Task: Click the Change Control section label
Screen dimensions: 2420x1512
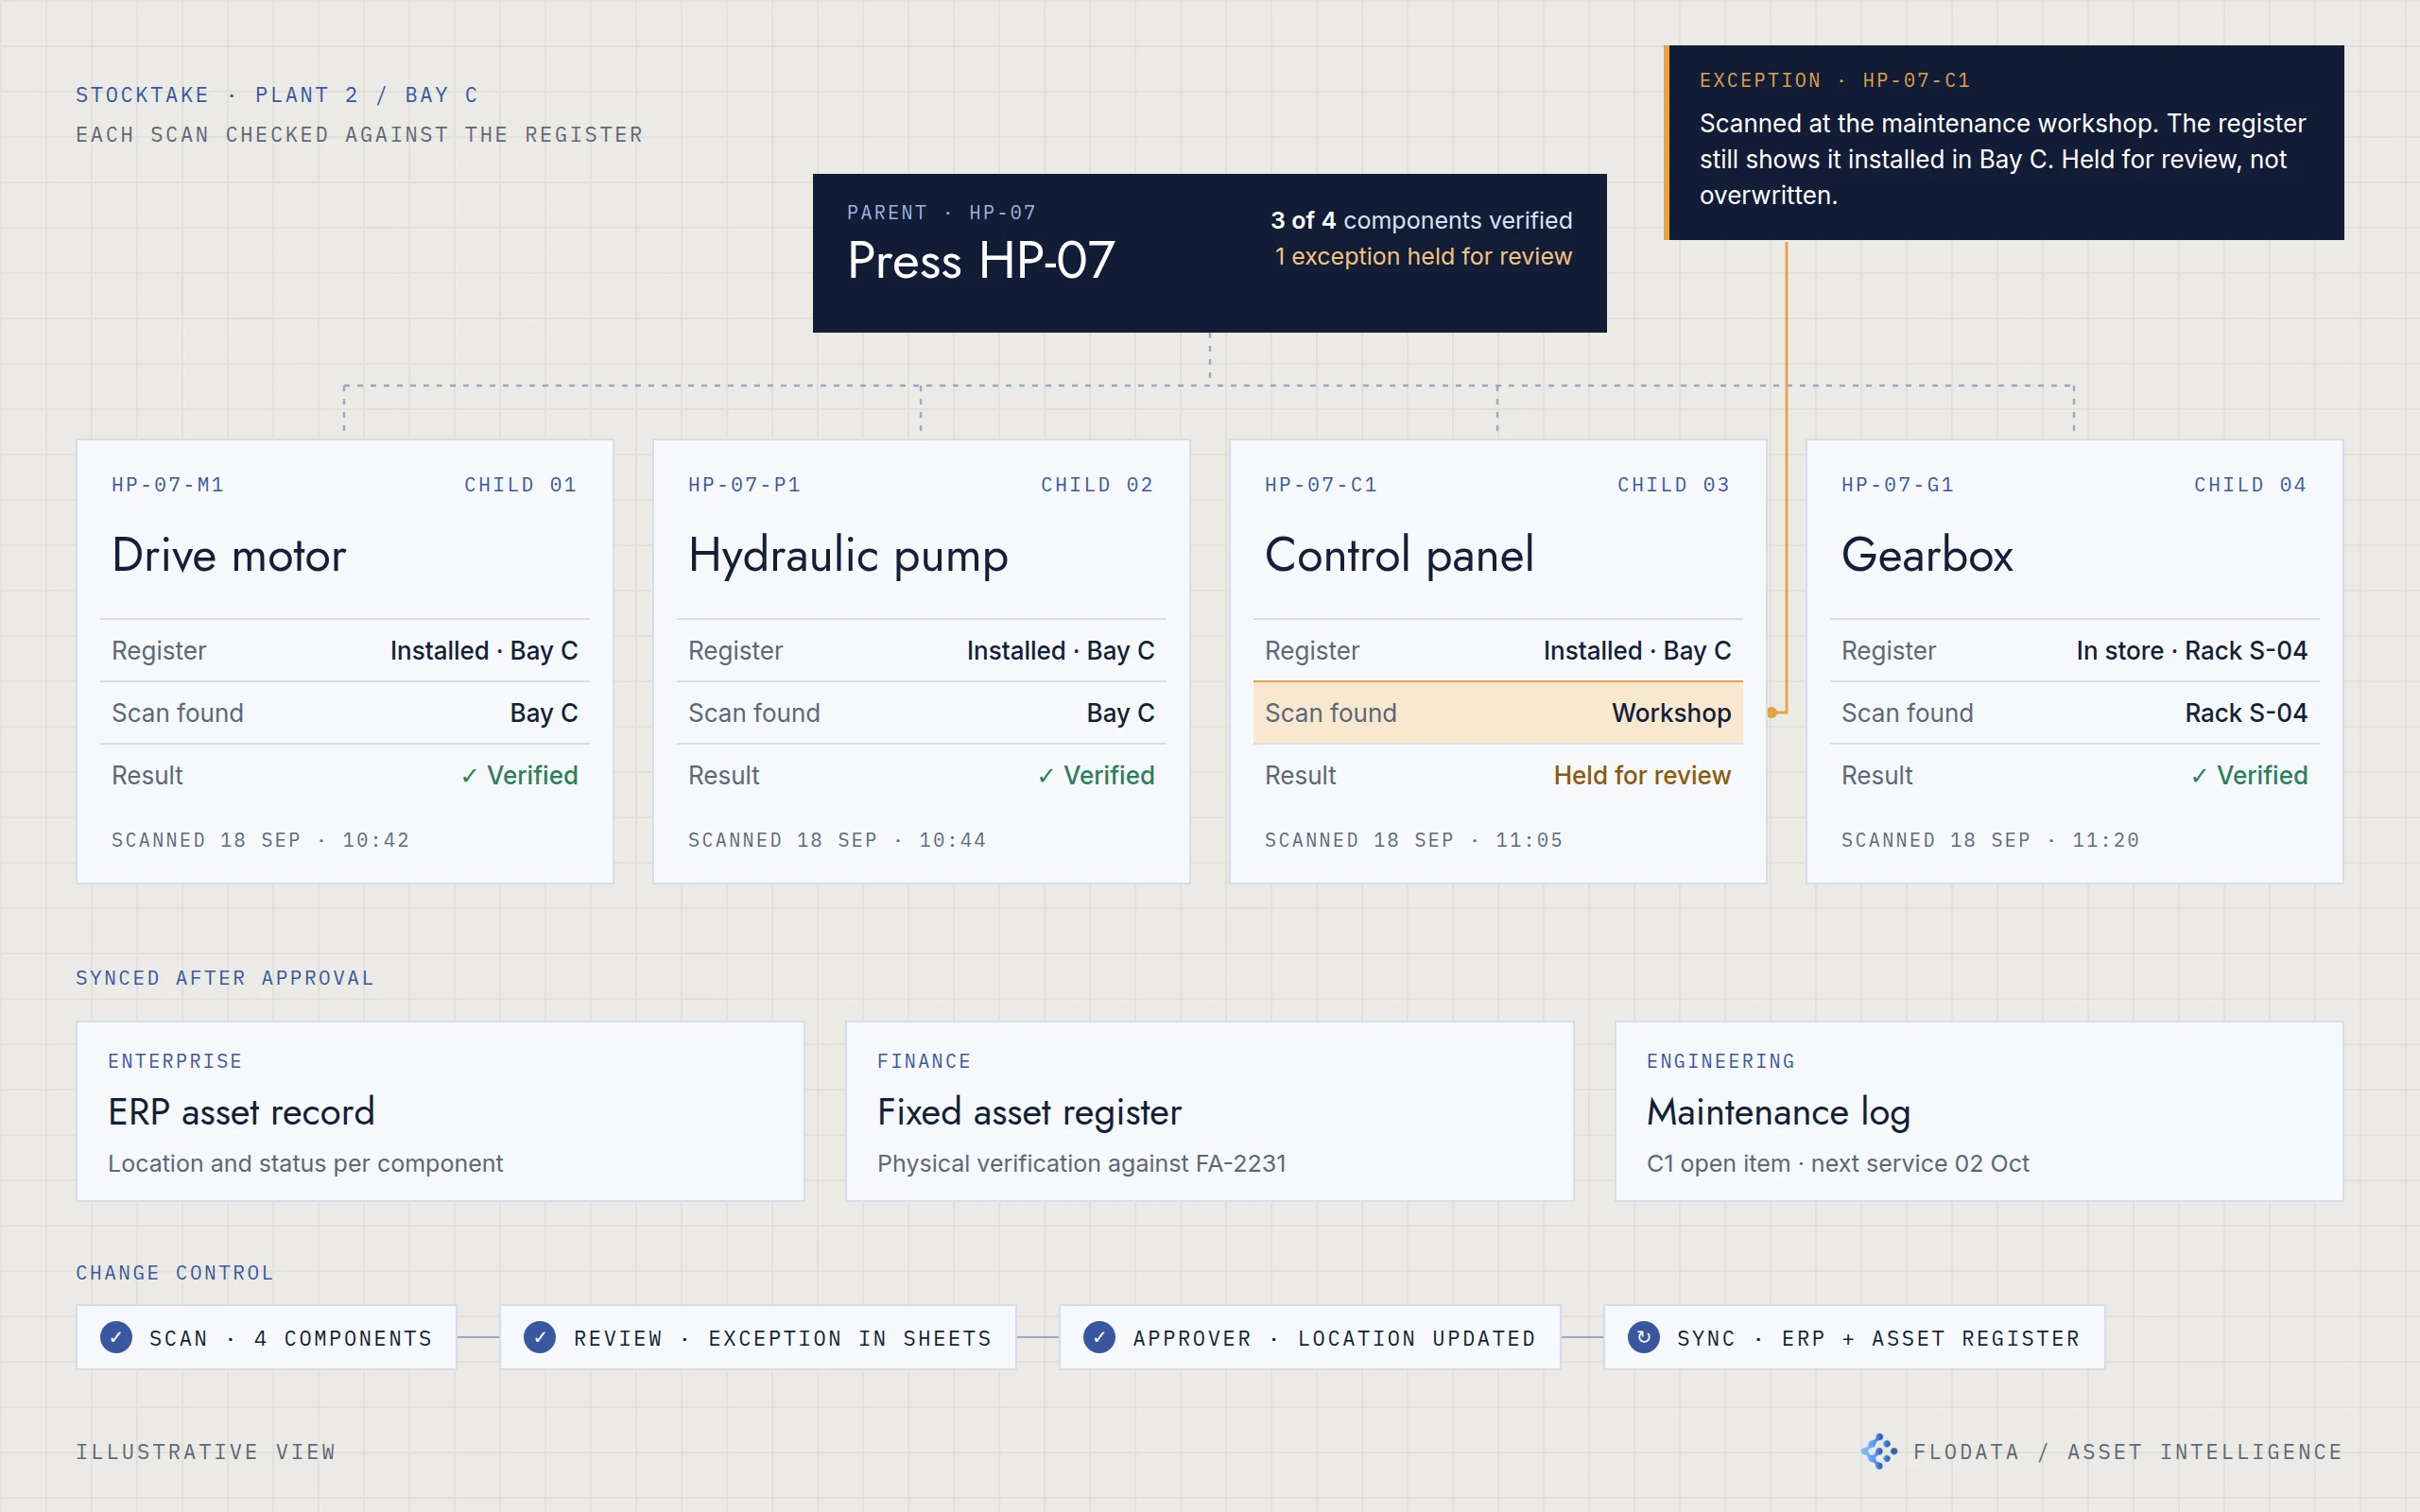Action: coord(175,1273)
